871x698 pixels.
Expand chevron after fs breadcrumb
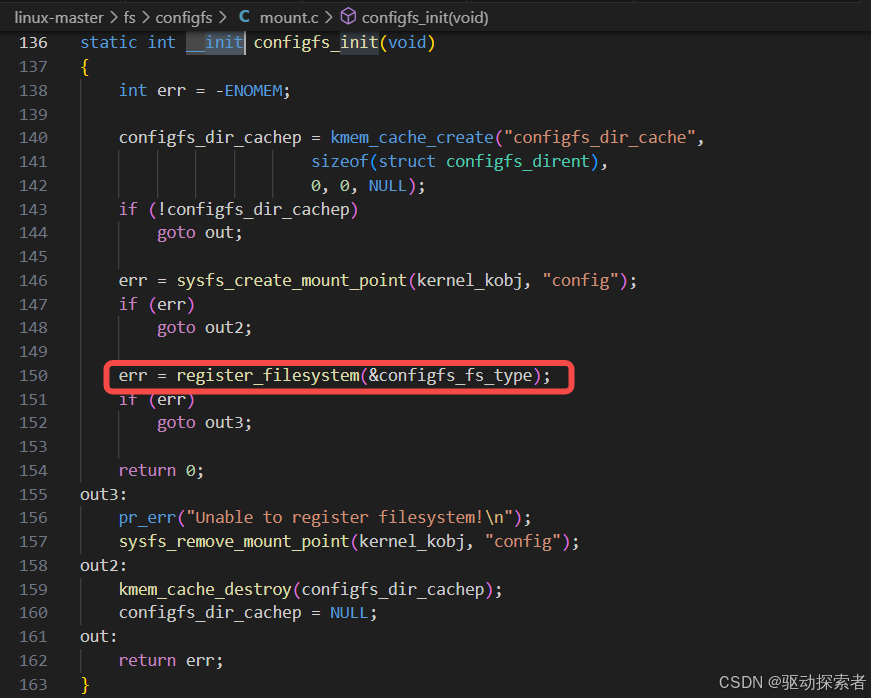click(x=146, y=18)
